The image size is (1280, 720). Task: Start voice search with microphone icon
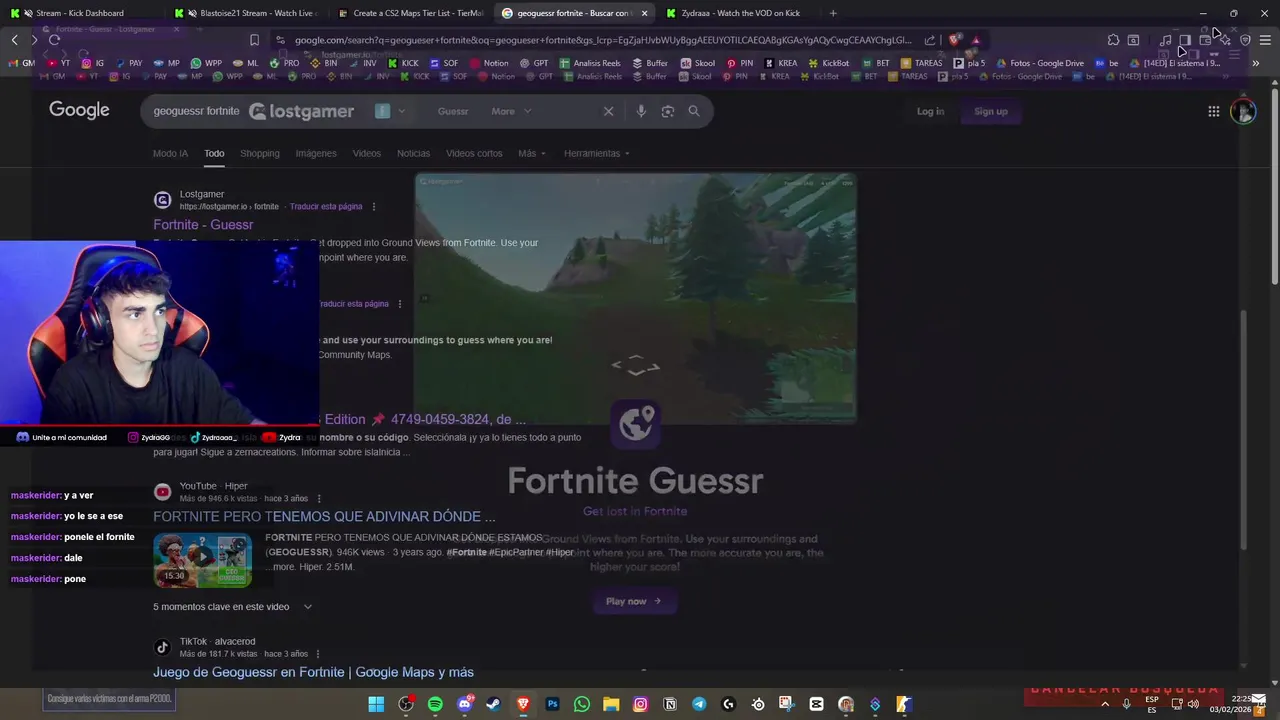[x=641, y=111]
